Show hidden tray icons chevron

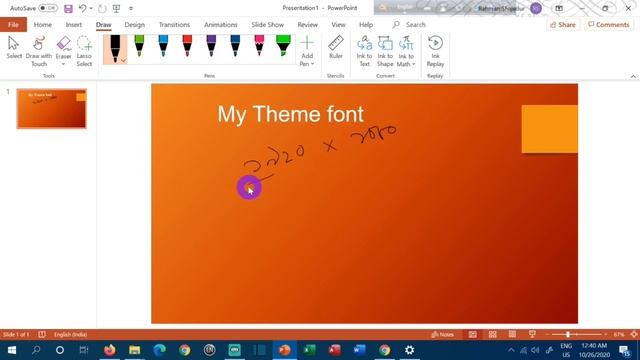pyautogui.click(x=511, y=350)
